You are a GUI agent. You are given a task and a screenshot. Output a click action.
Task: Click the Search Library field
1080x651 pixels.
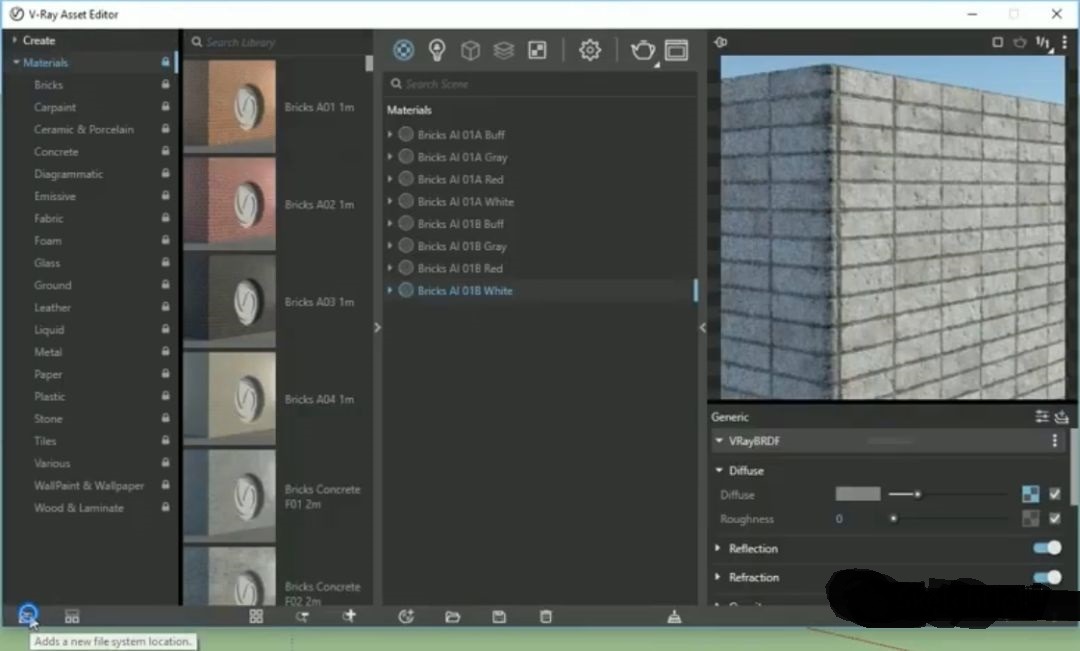pos(277,42)
